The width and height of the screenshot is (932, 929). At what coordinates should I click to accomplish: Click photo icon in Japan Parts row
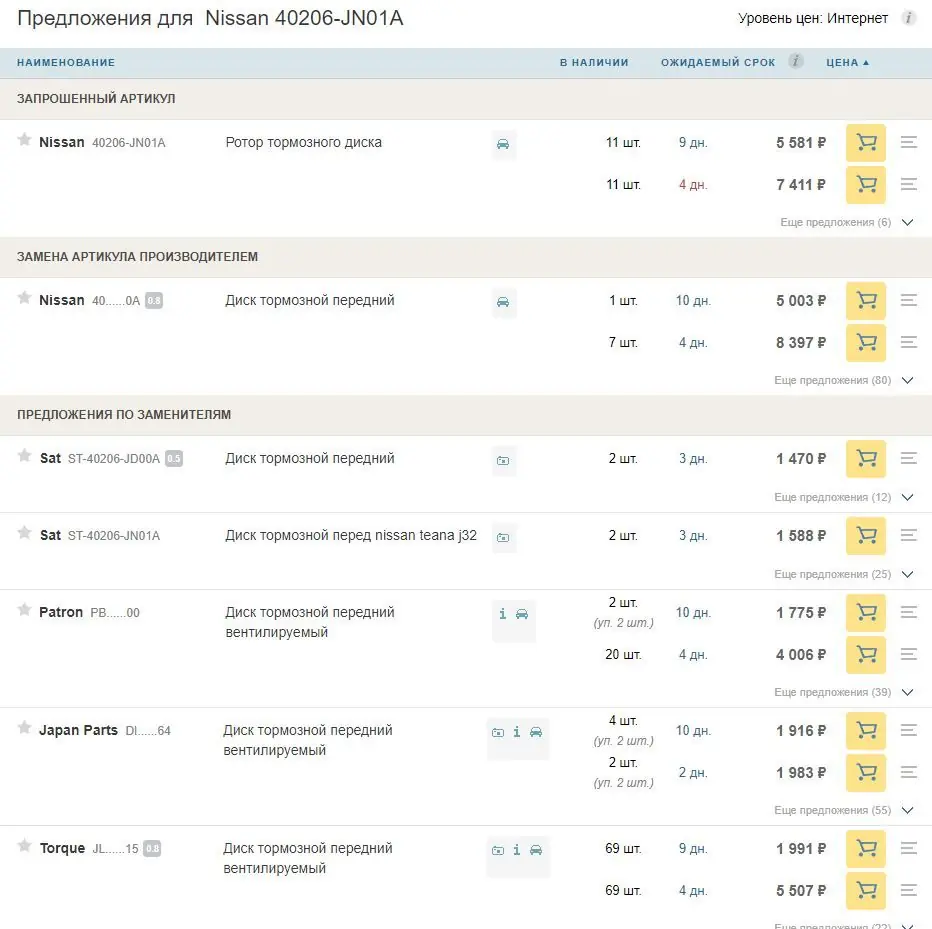[x=498, y=733]
